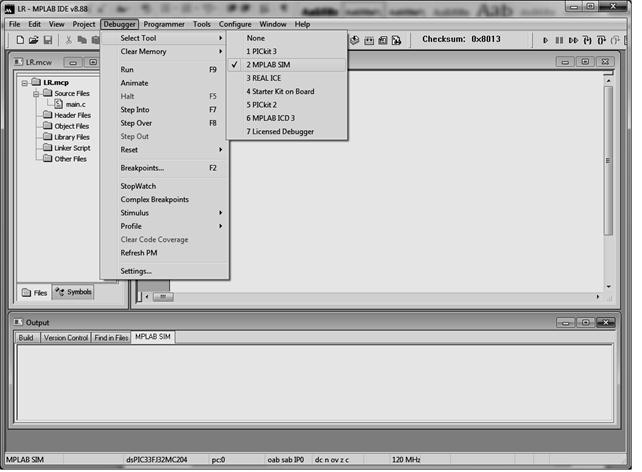Click Run in Debugger menu

(x=165, y=70)
